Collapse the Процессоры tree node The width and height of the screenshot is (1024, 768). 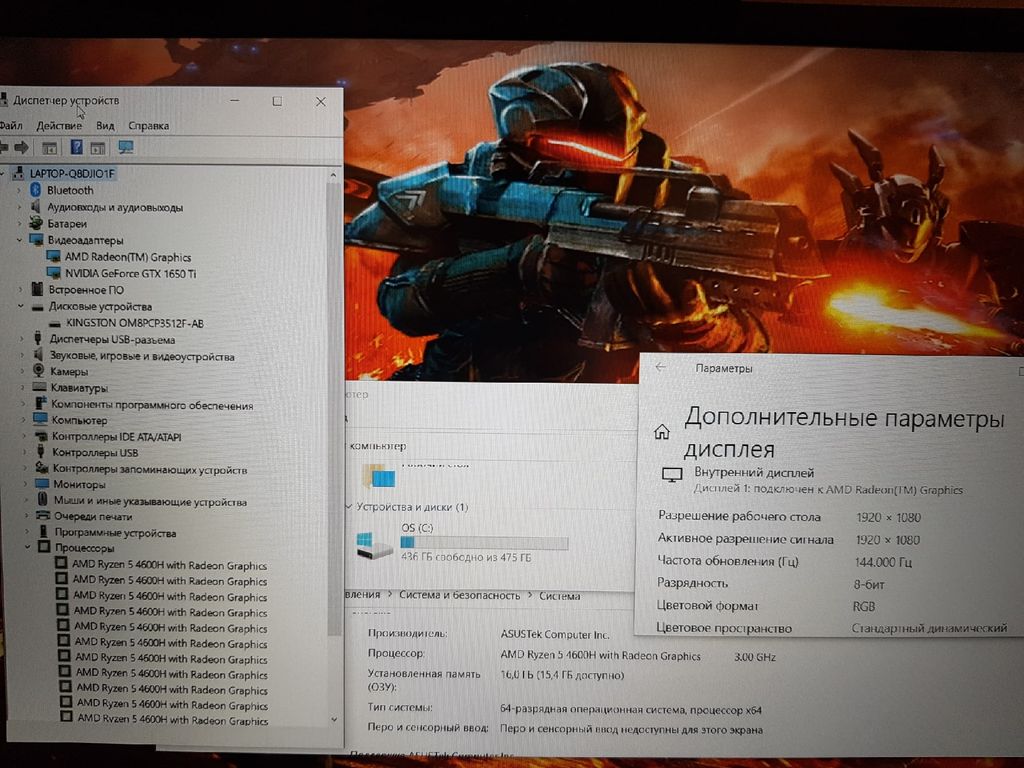(27, 547)
